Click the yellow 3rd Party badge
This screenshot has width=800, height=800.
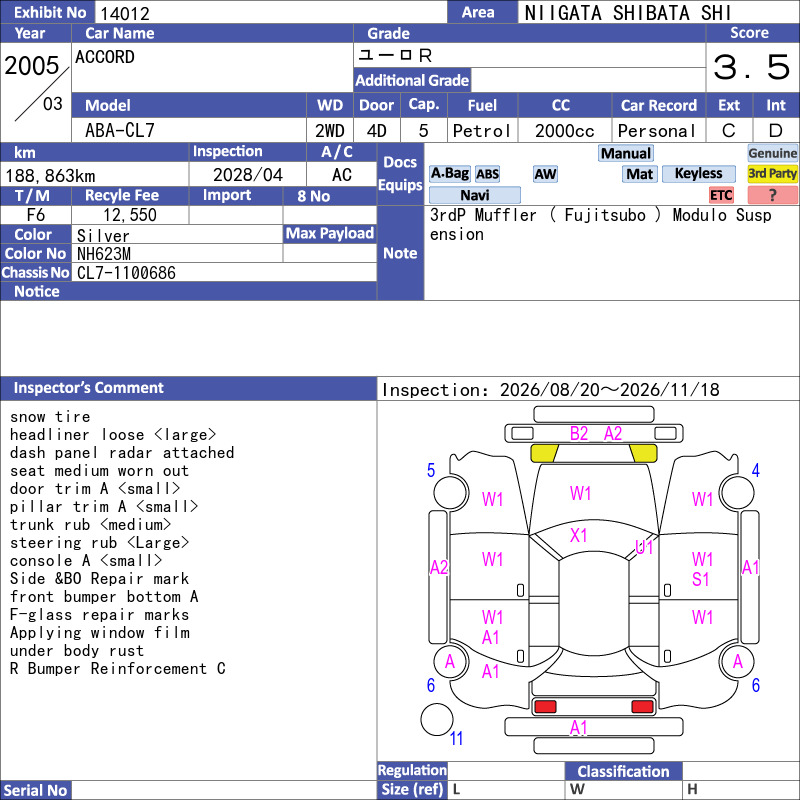click(x=772, y=174)
